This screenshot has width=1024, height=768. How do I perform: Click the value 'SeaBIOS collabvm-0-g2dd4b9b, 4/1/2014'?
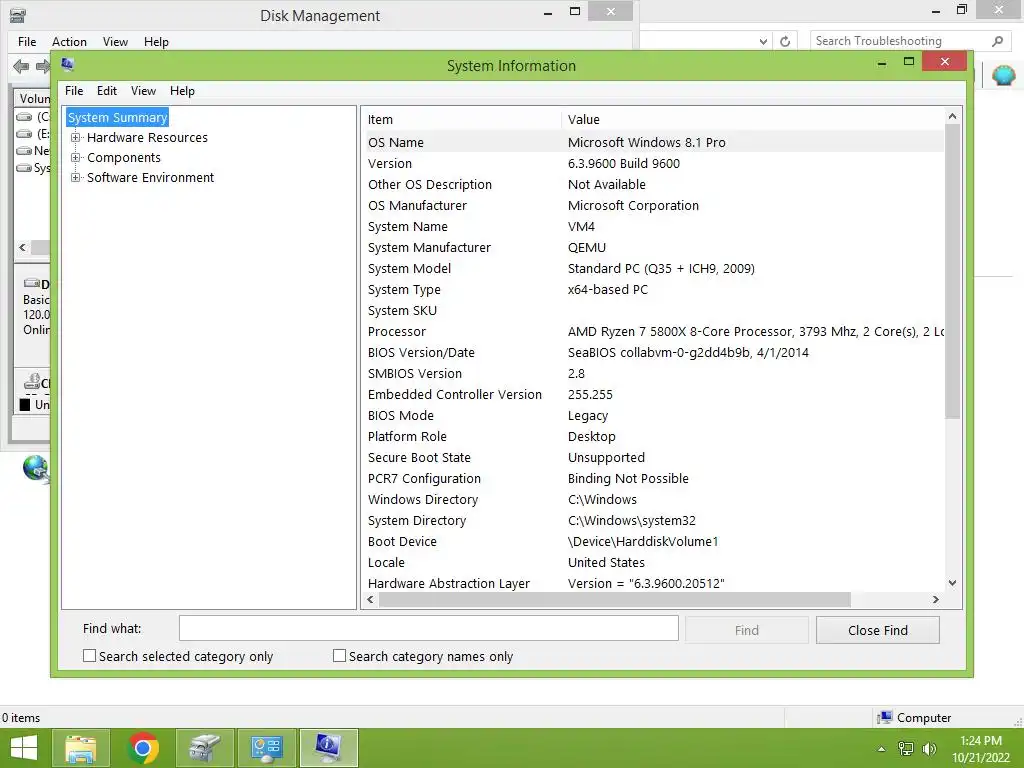point(688,353)
